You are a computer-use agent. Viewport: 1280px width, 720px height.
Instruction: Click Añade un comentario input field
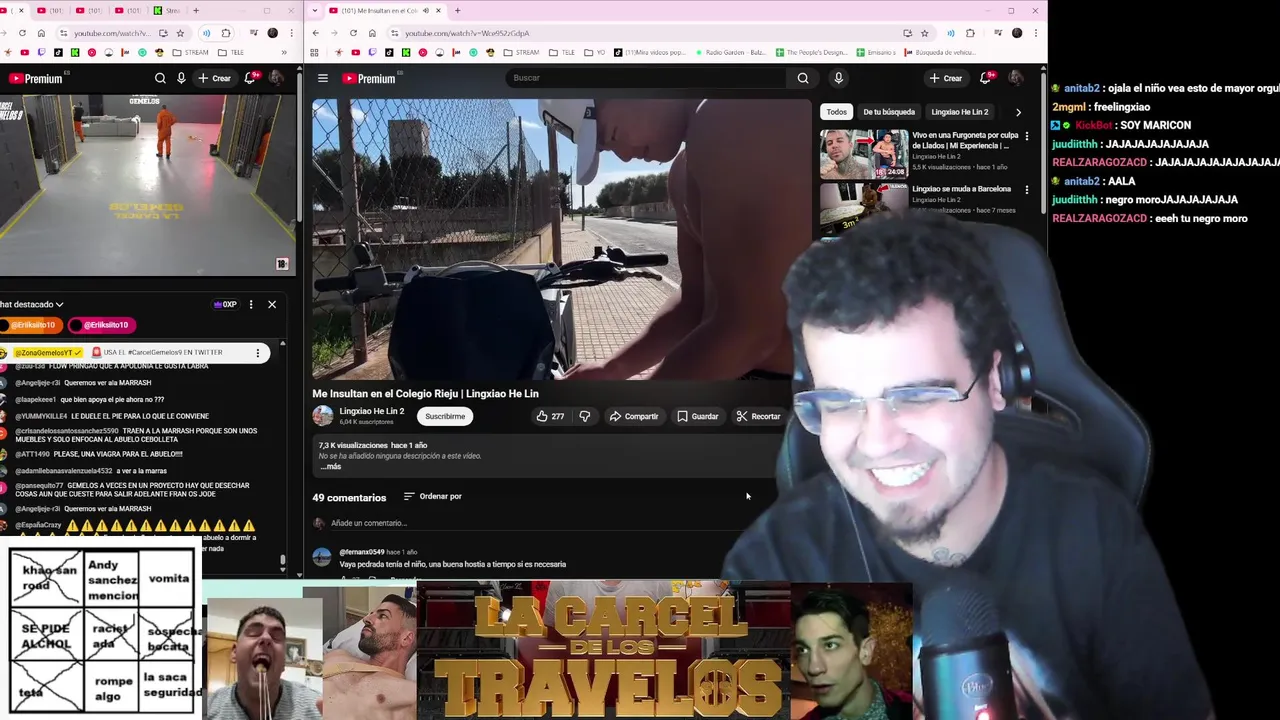click(x=369, y=523)
